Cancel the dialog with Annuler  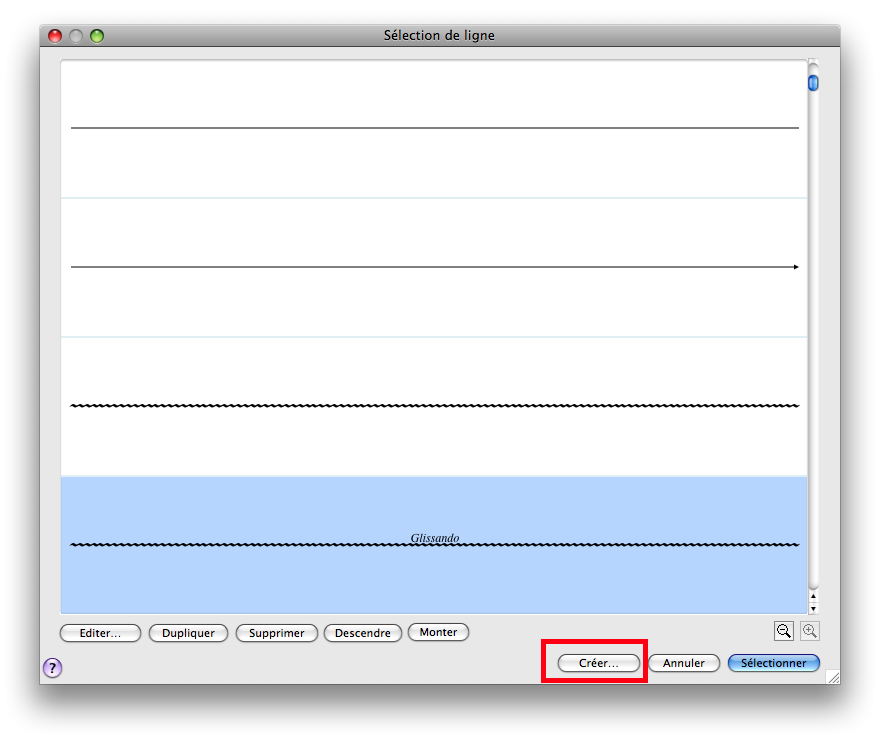click(684, 663)
